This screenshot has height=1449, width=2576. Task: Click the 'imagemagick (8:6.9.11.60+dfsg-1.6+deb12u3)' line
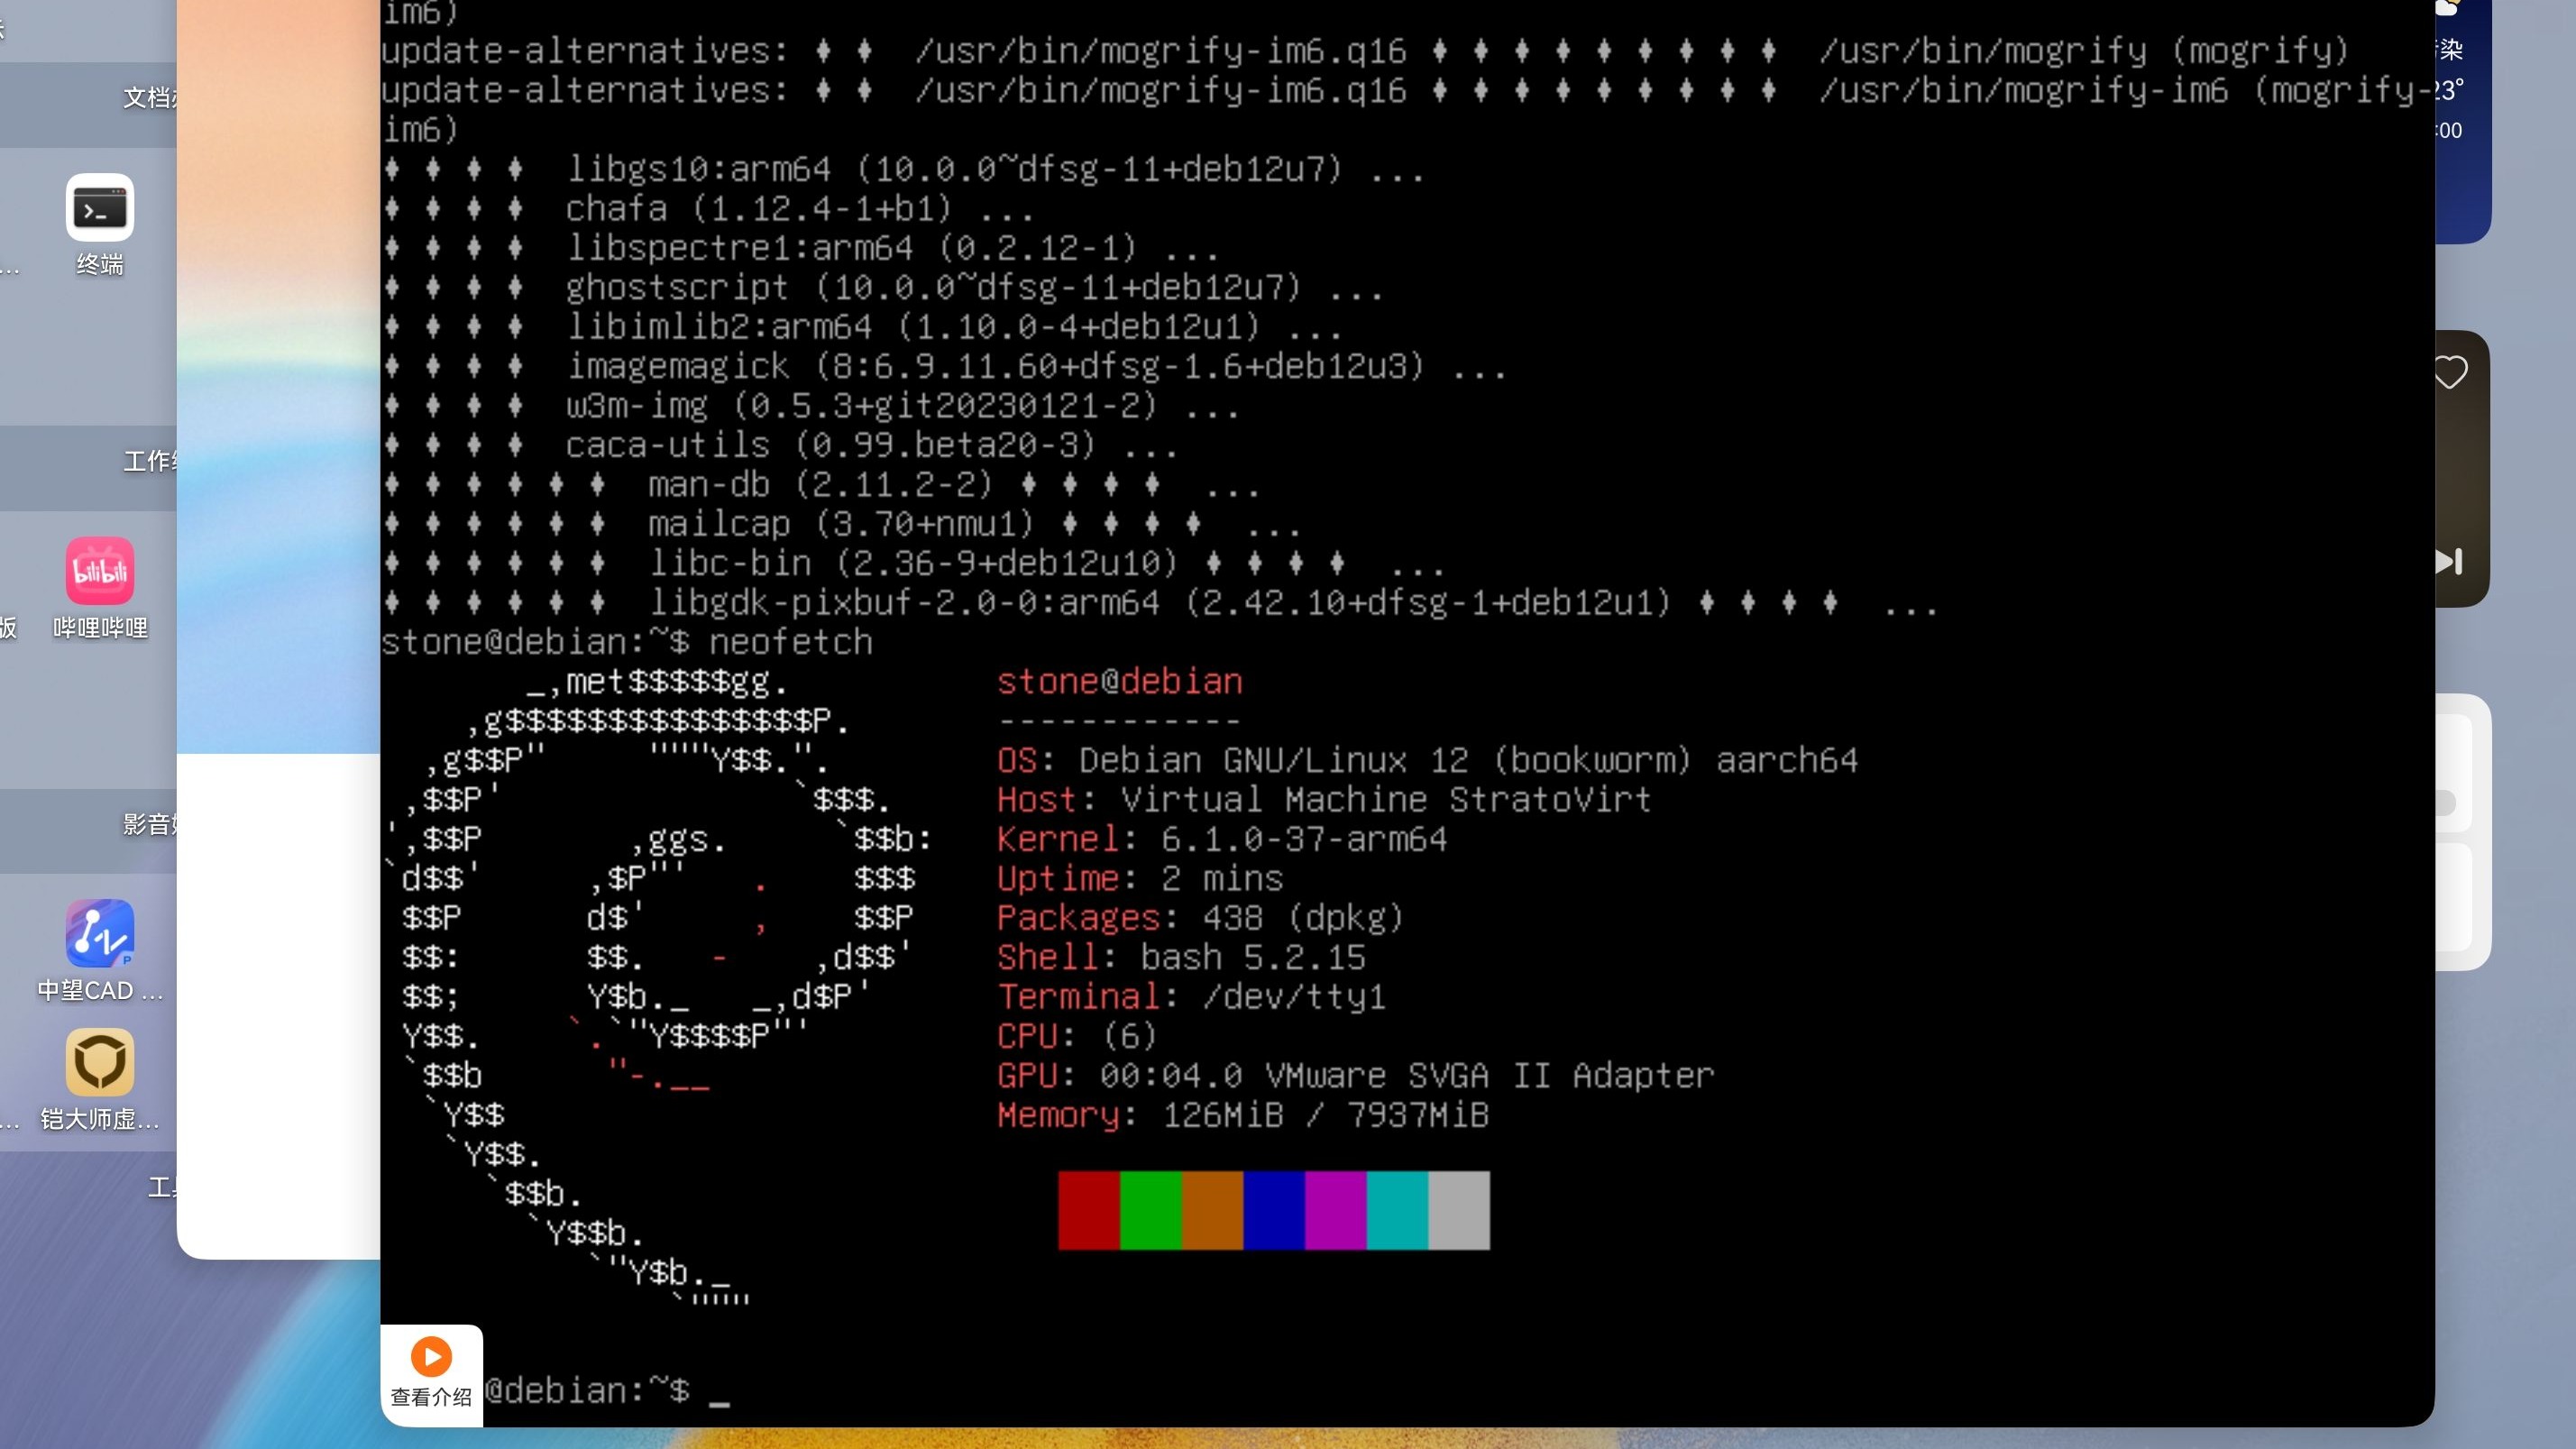pos(945,367)
